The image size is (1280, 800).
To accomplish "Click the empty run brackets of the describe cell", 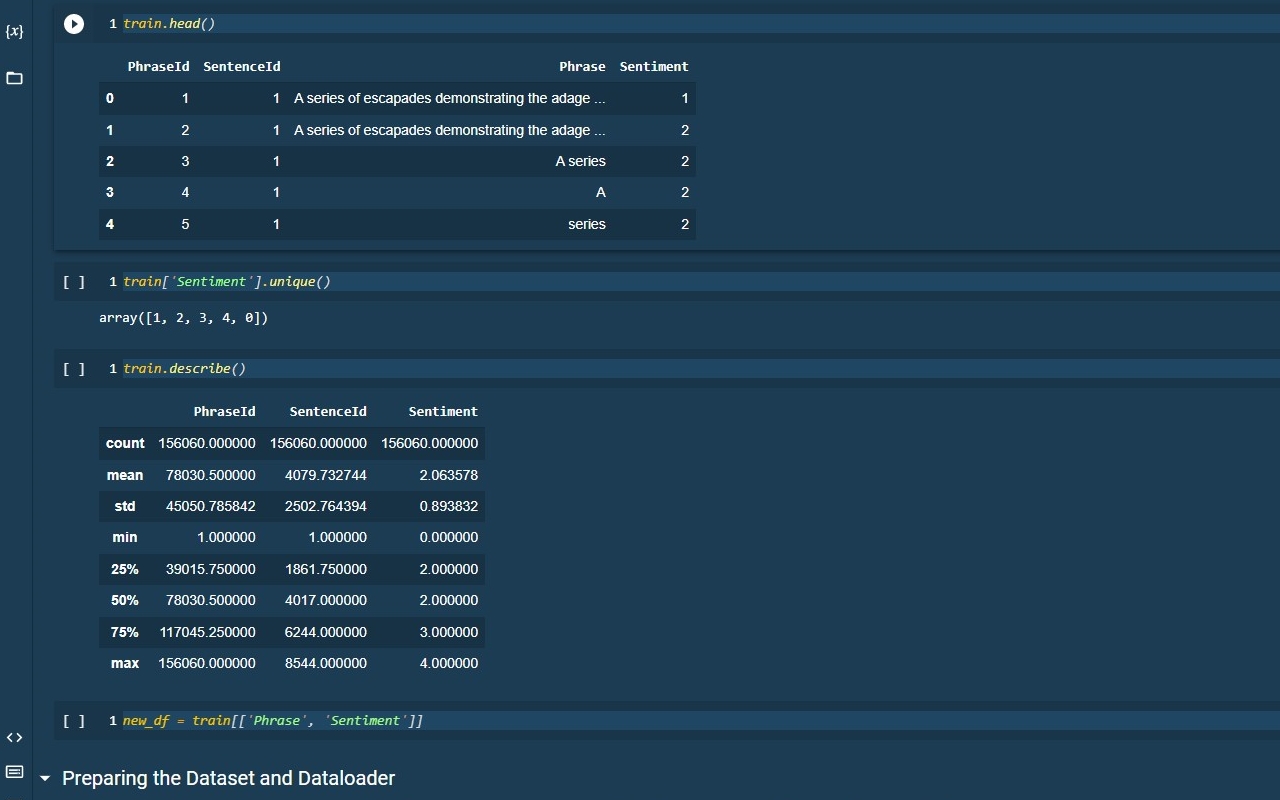I will (x=74, y=368).
